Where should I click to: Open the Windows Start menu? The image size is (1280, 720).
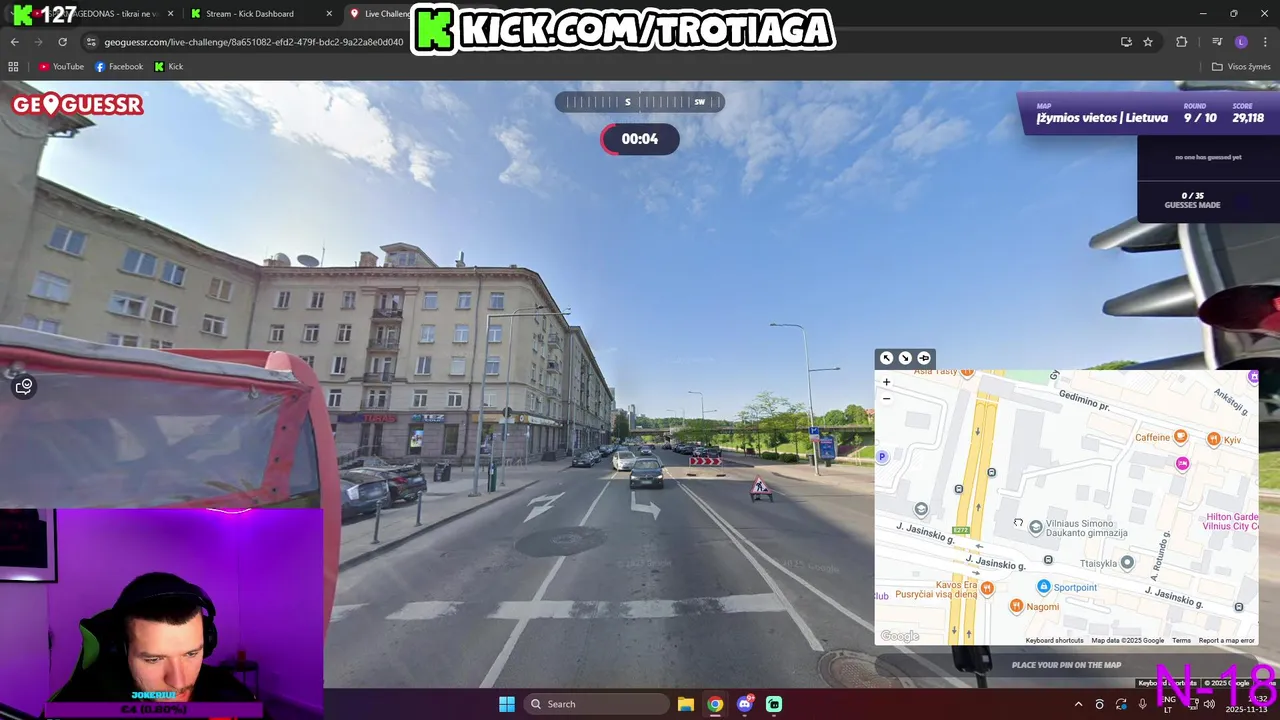pyautogui.click(x=507, y=704)
